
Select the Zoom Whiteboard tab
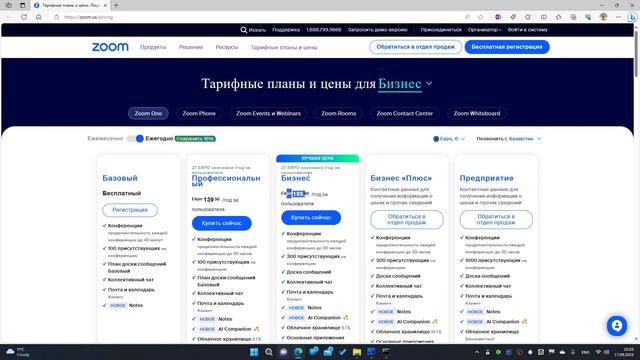pos(477,113)
